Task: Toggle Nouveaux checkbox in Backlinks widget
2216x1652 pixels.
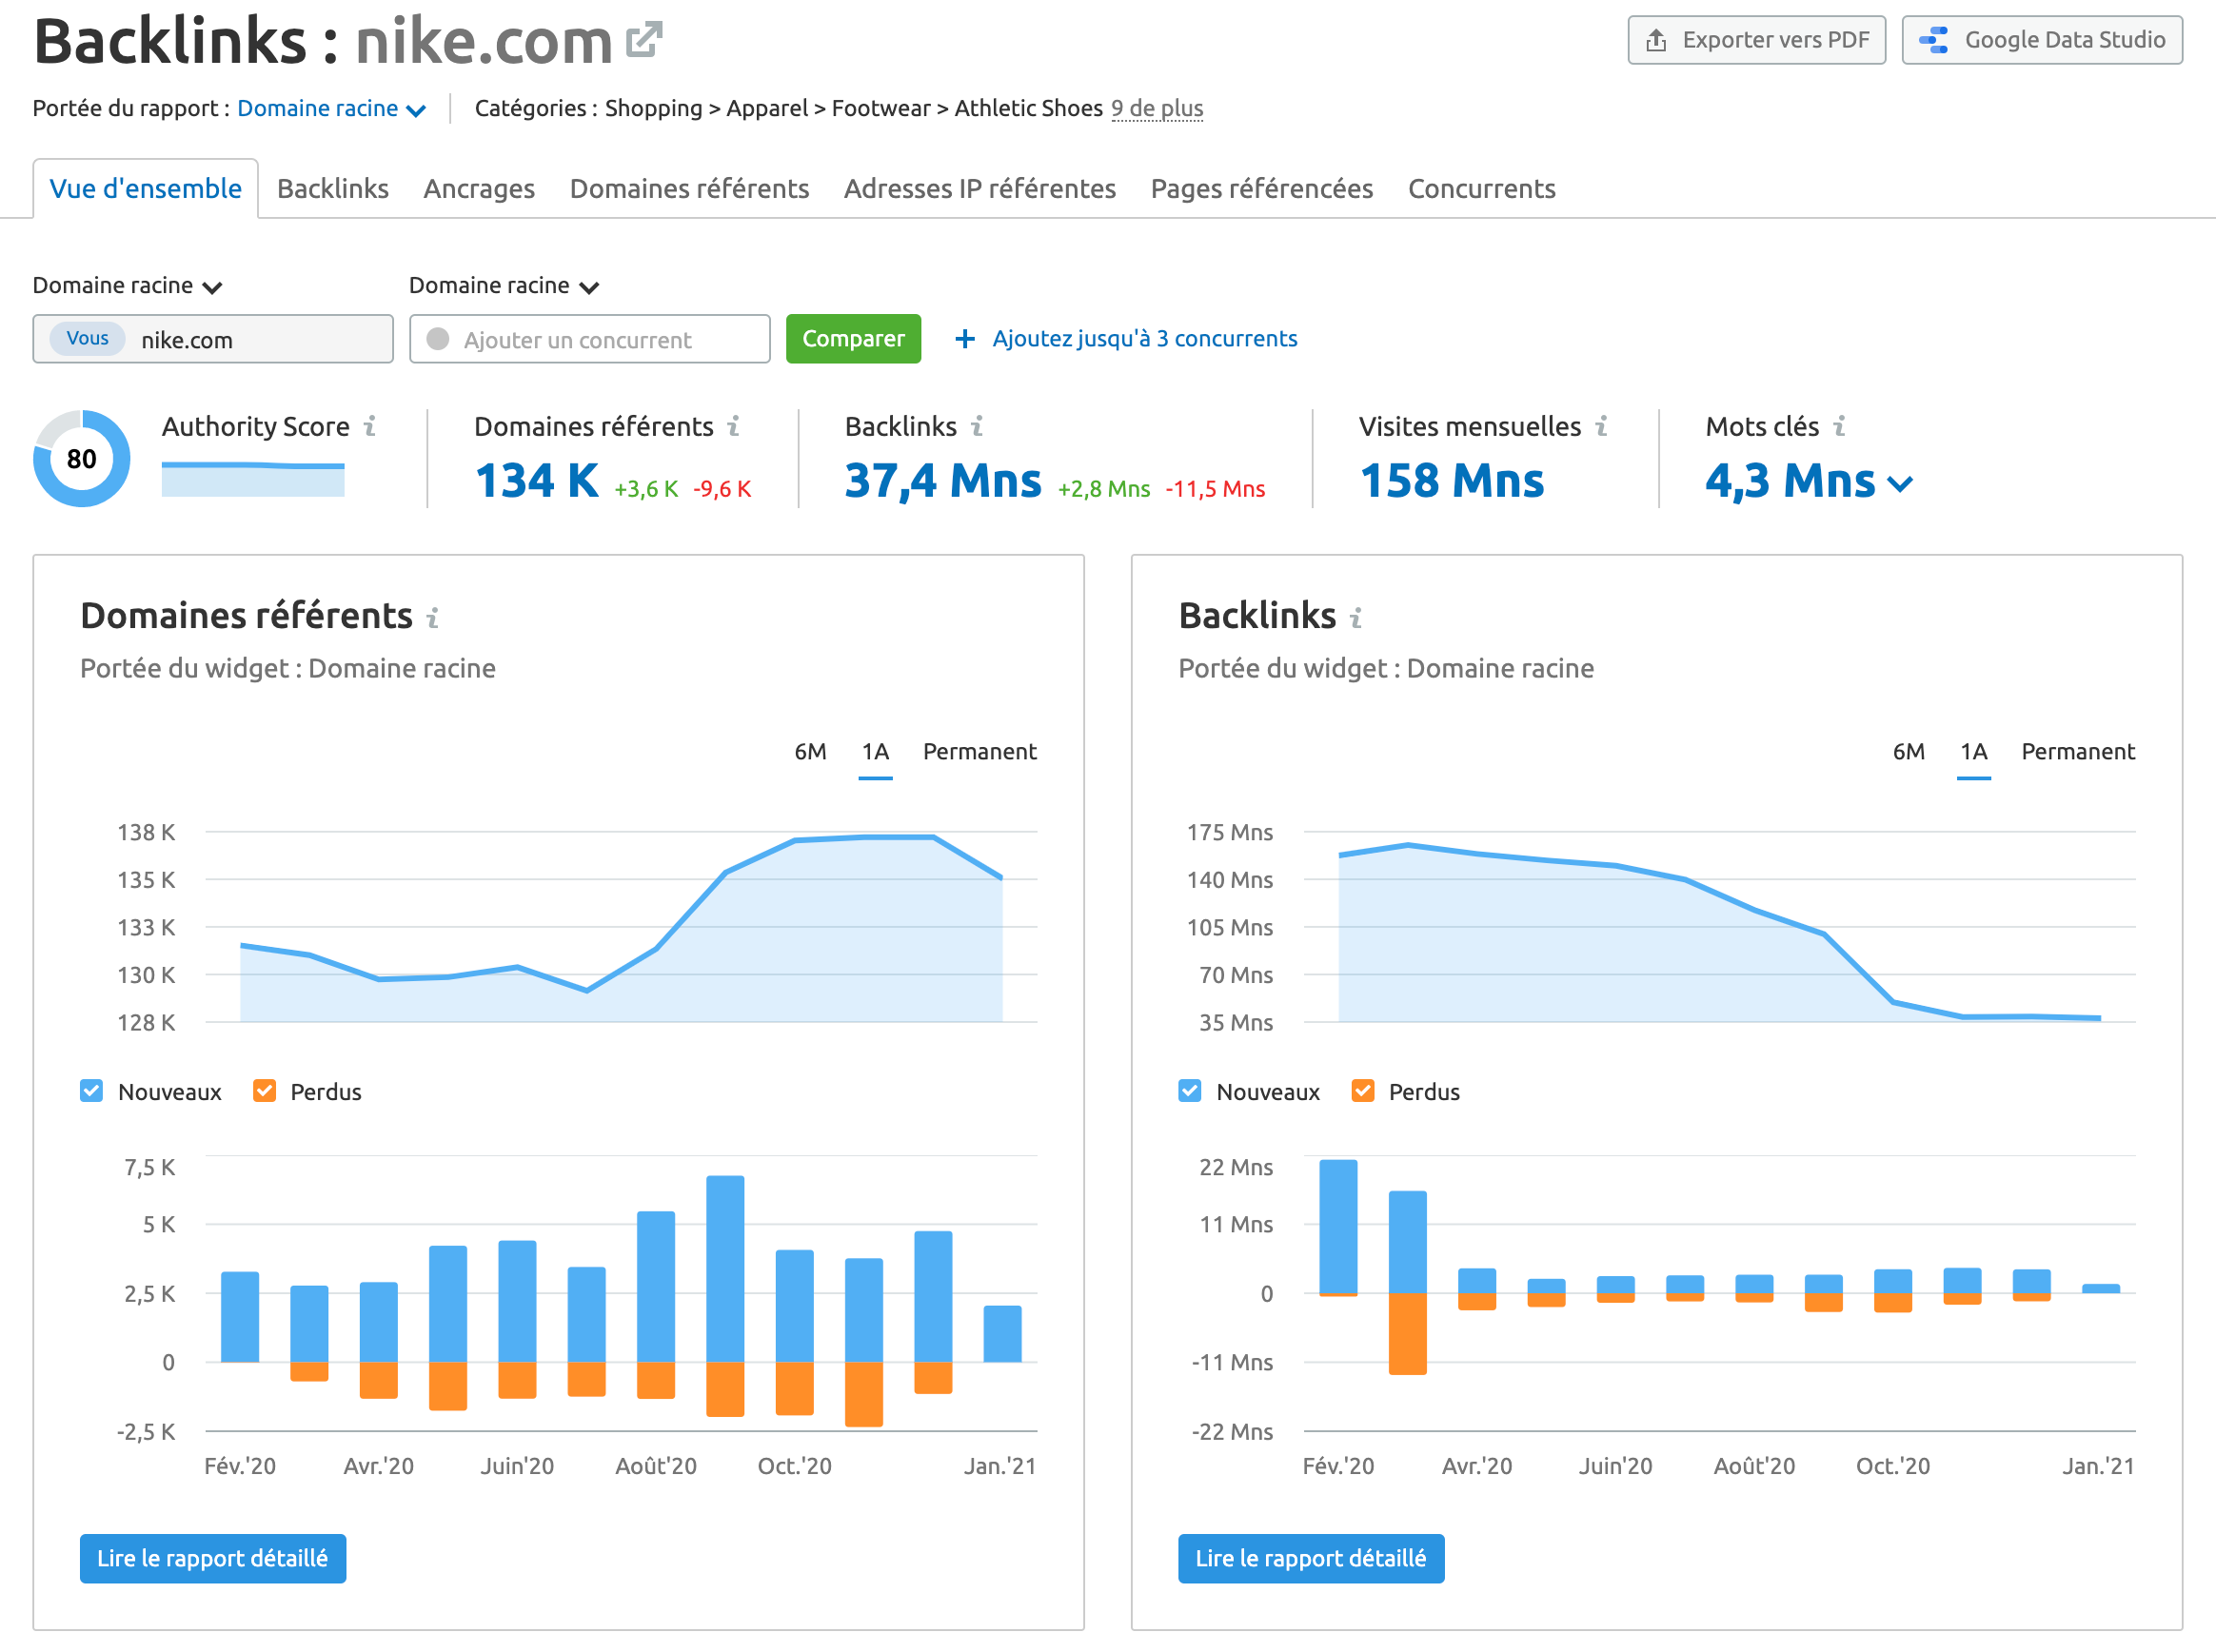Action: pyautogui.click(x=1189, y=1090)
